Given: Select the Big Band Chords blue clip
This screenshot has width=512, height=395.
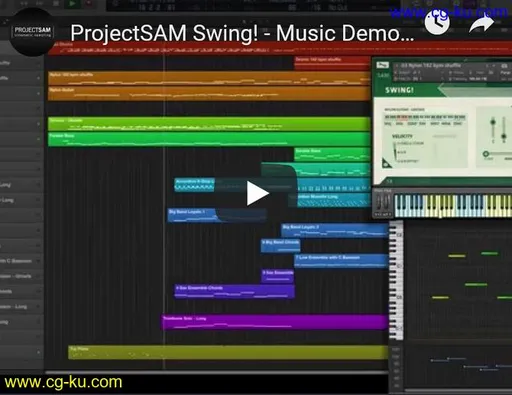Looking at the screenshot, I should [281, 245].
